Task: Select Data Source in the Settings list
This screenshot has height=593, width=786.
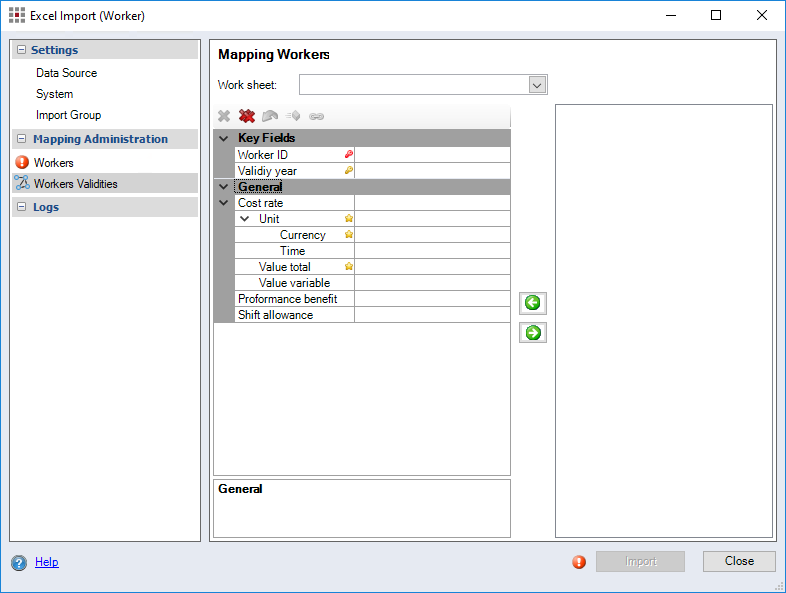Action: [66, 73]
